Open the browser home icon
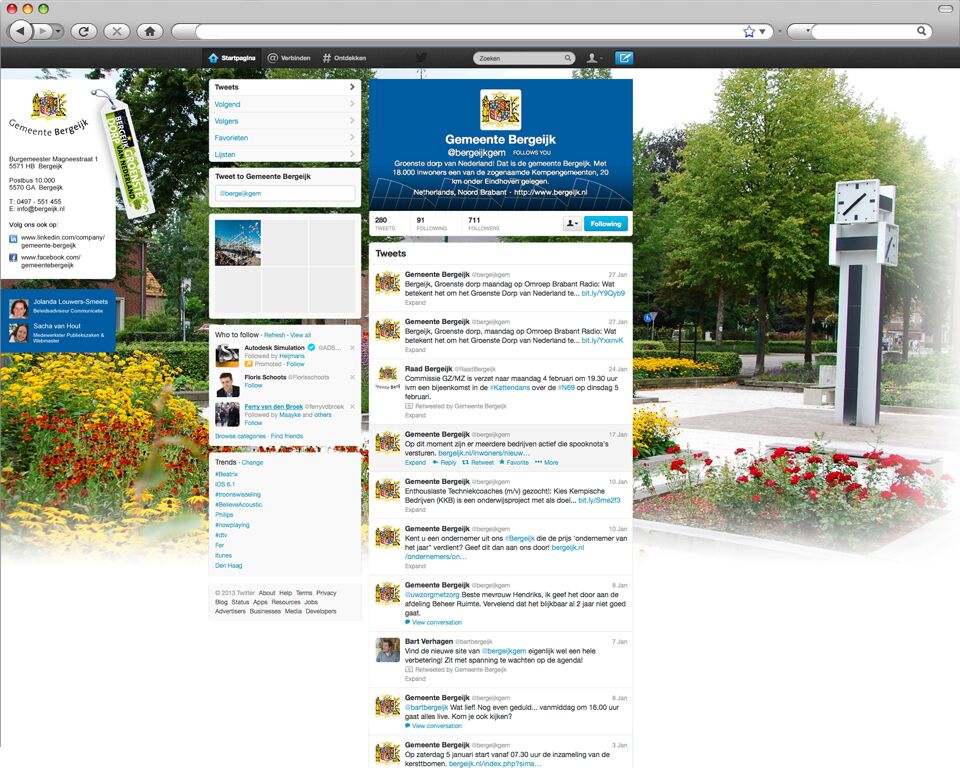The height and width of the screenshot is (768, 960). pos(150,31)
